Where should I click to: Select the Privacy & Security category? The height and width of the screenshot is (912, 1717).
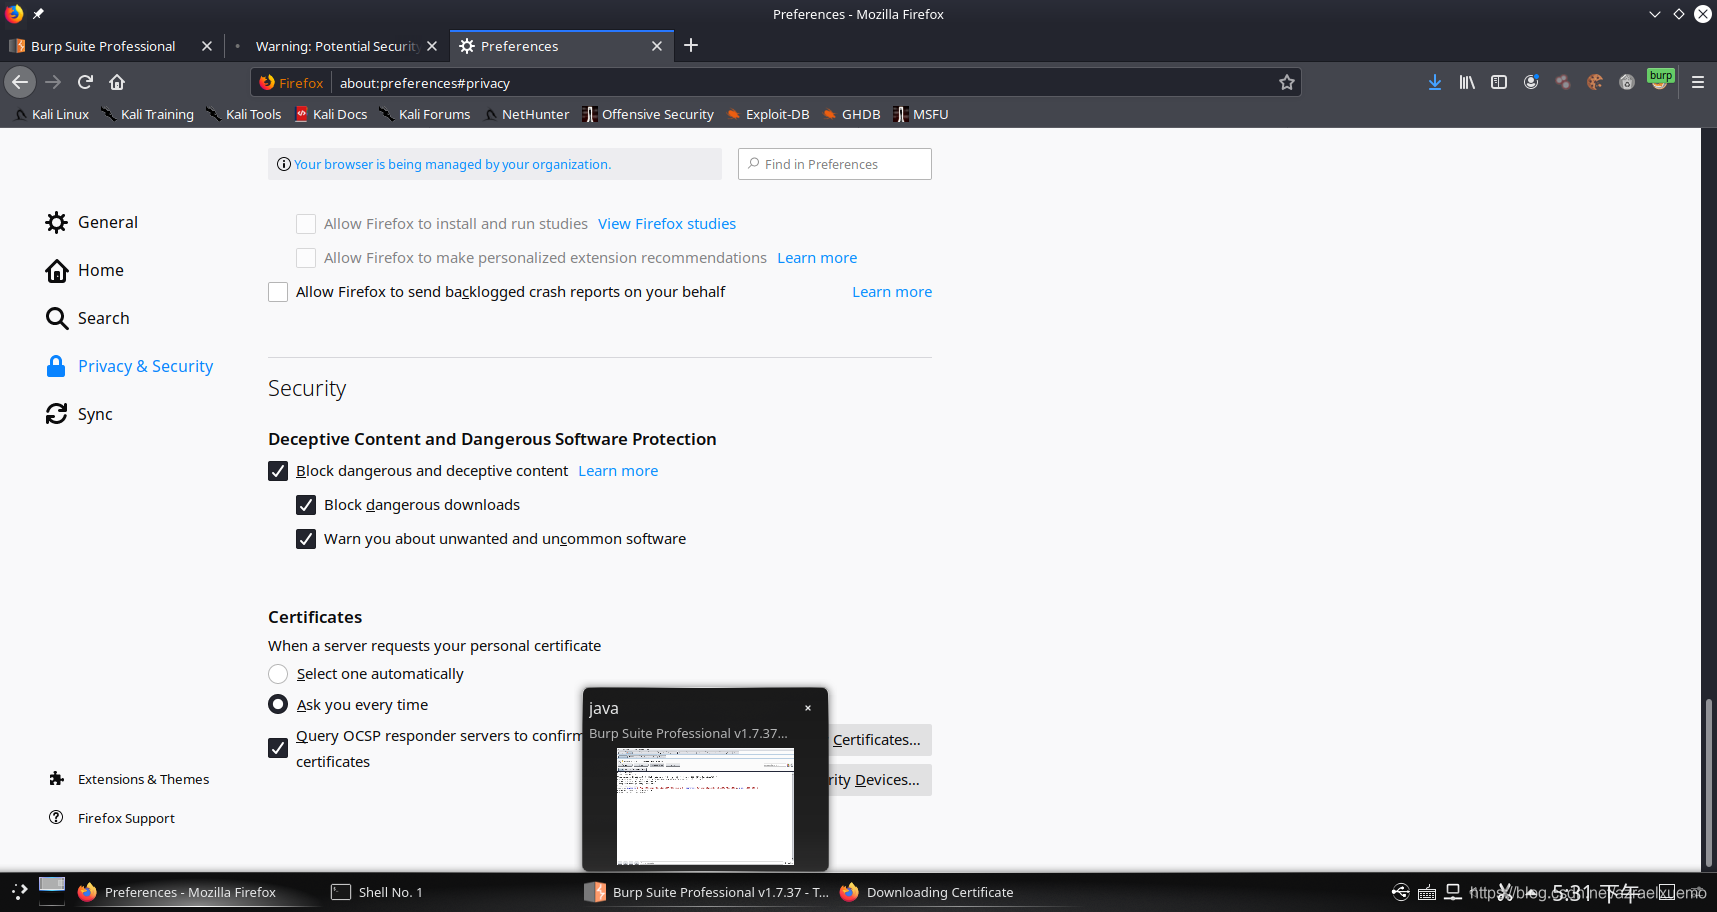click(x=129, y=366)
